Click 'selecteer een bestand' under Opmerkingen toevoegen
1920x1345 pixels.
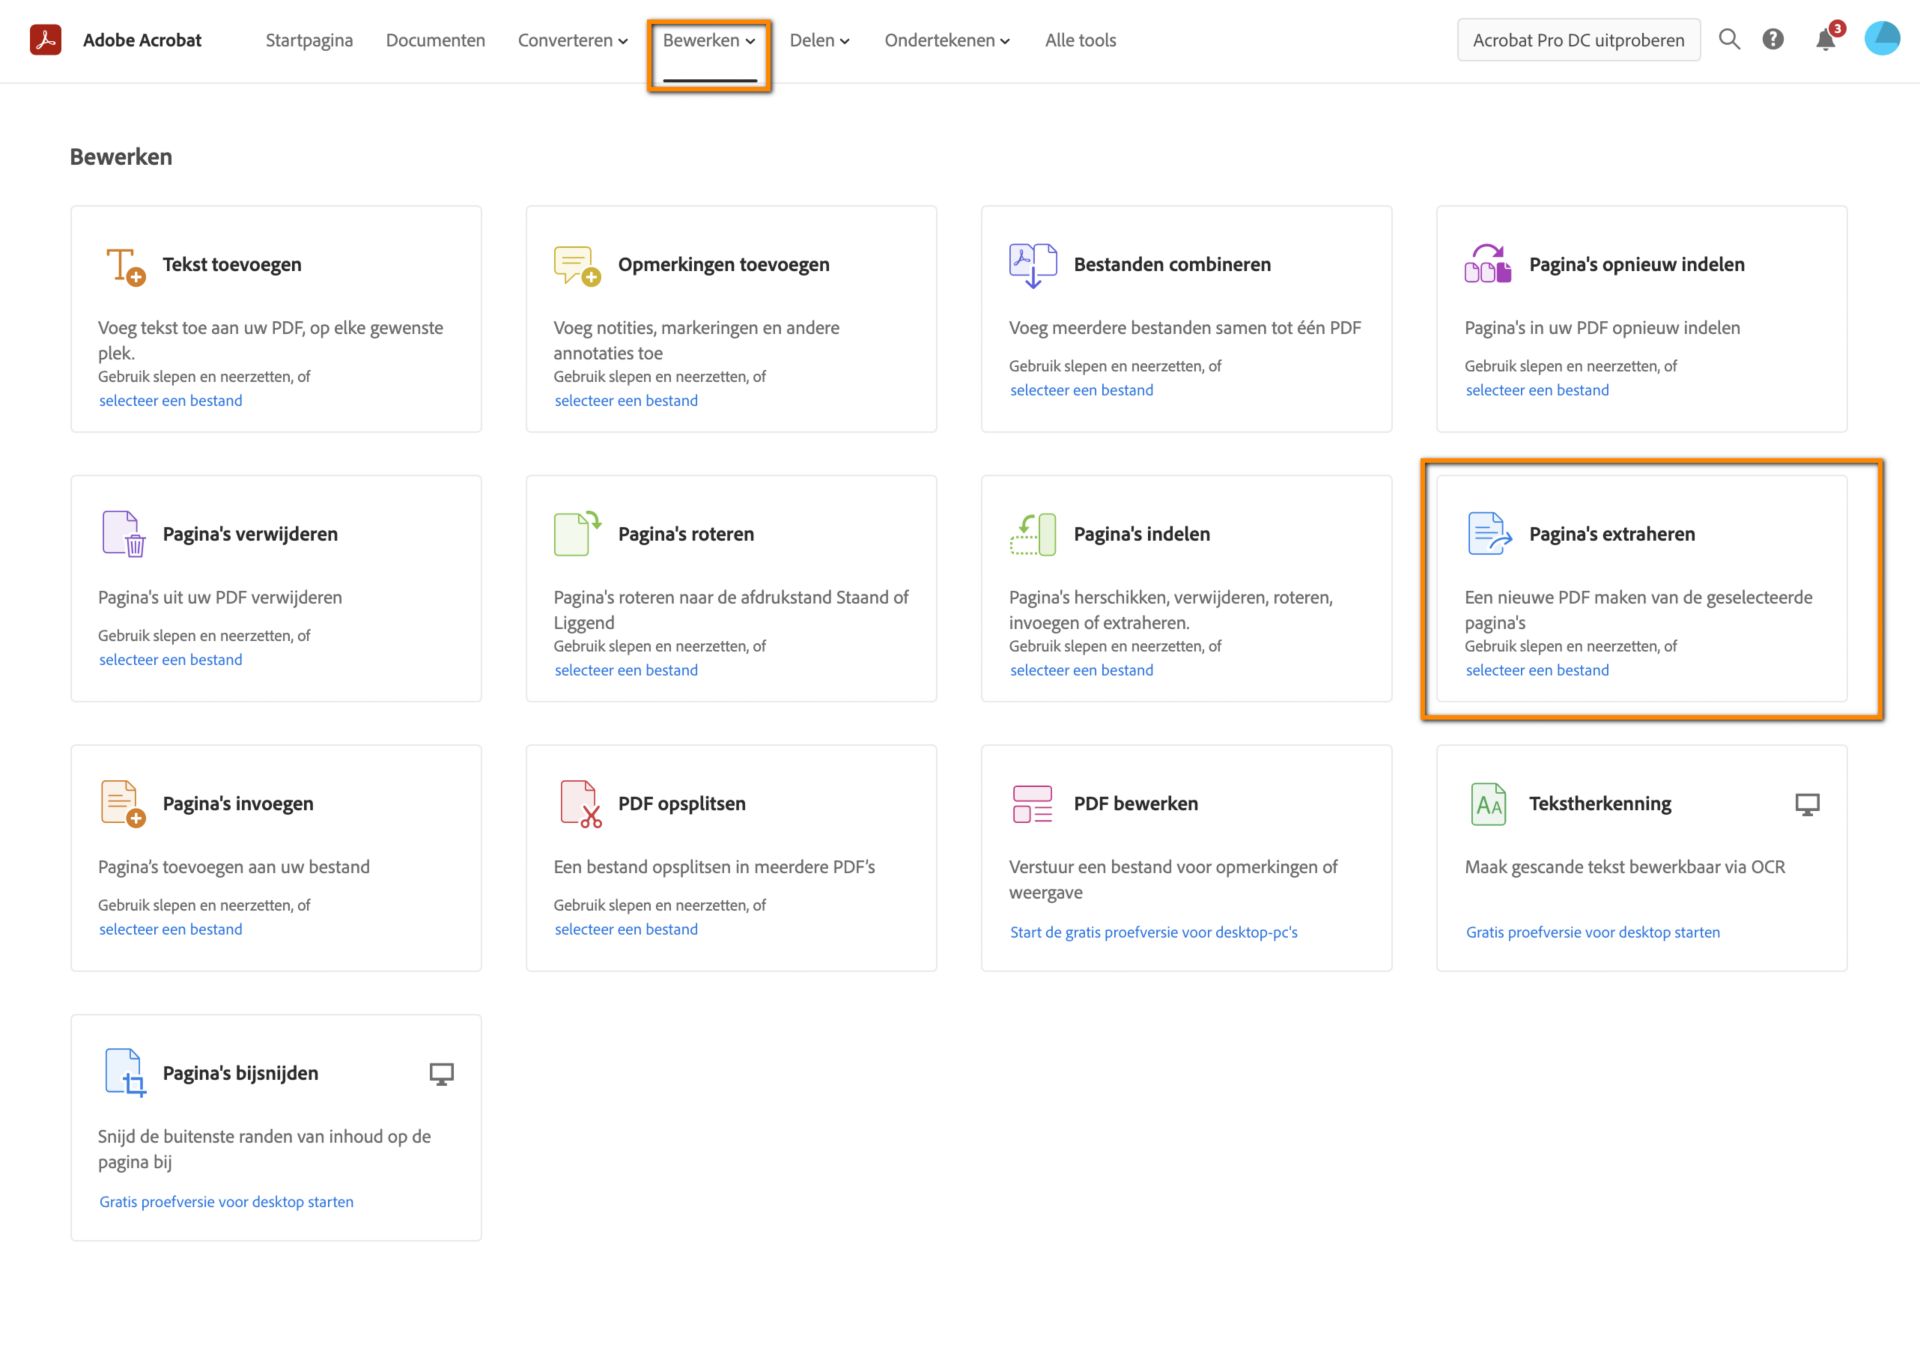[x=626, y=401]
